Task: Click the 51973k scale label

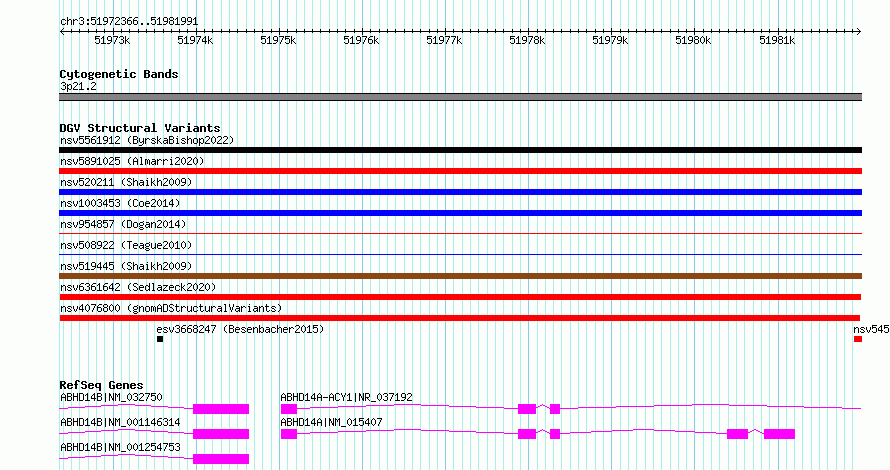Action: [x=112, y=40]
